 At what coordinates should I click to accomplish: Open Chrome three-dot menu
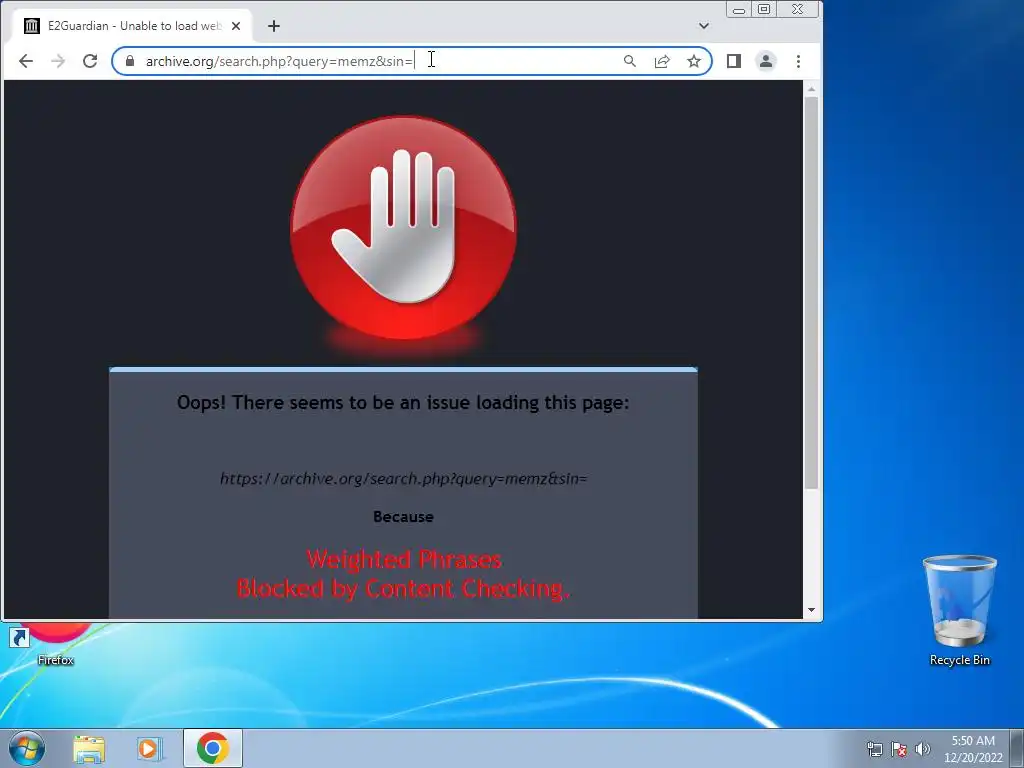click(x=798, y=61)
